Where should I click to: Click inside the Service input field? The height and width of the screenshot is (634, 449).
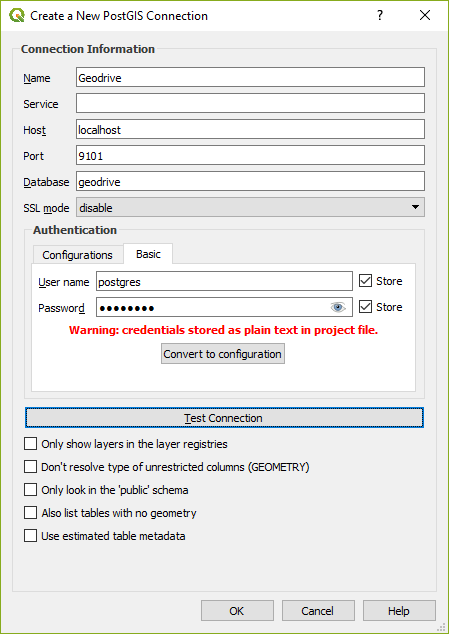(x=250, y=104)
